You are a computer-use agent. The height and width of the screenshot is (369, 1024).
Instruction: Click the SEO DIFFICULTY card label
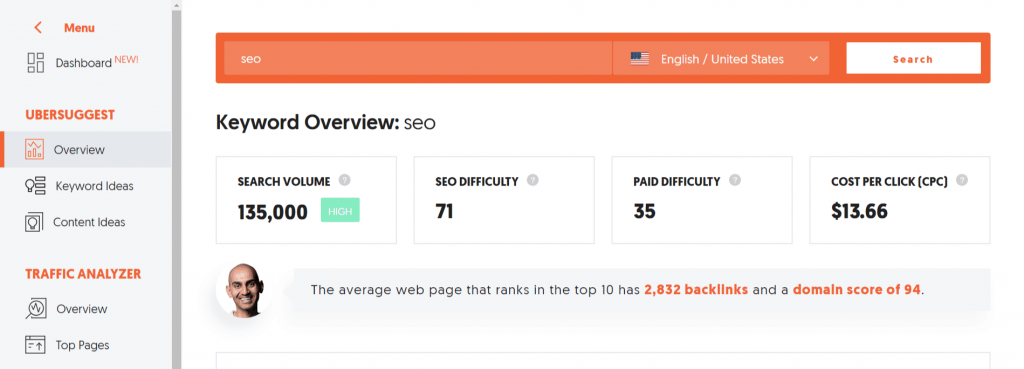click(477, 181)
